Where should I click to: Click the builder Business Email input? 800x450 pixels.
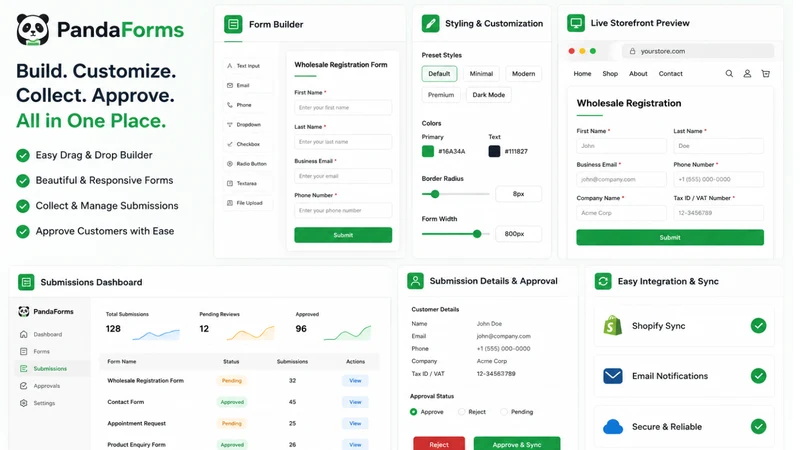343,176
